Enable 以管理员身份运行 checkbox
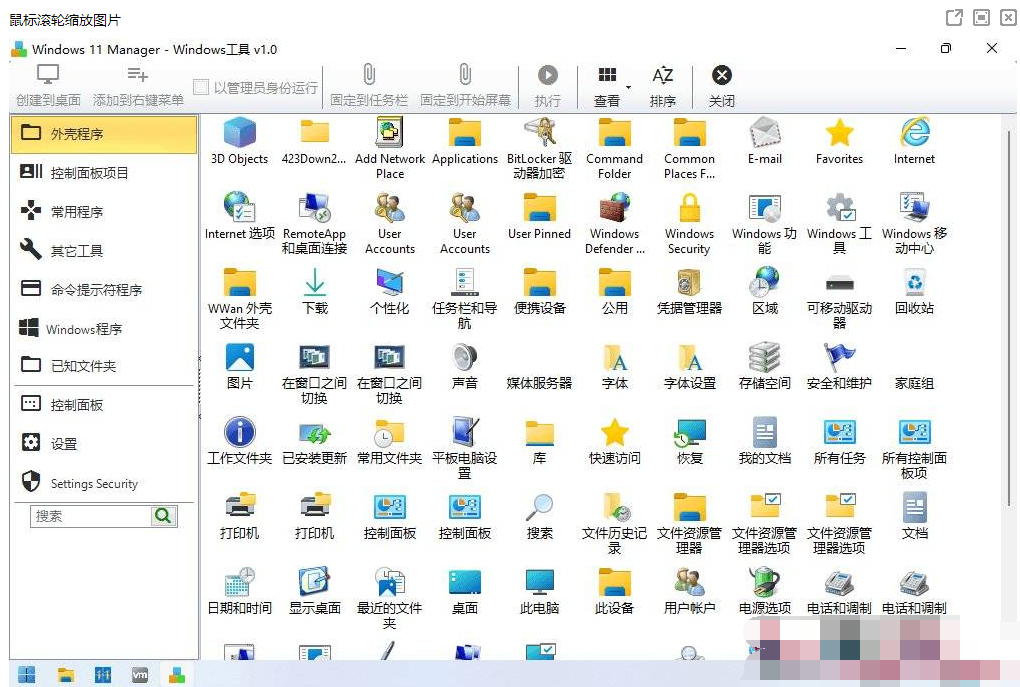1020x687 pixels. click(x=202, y=87)
